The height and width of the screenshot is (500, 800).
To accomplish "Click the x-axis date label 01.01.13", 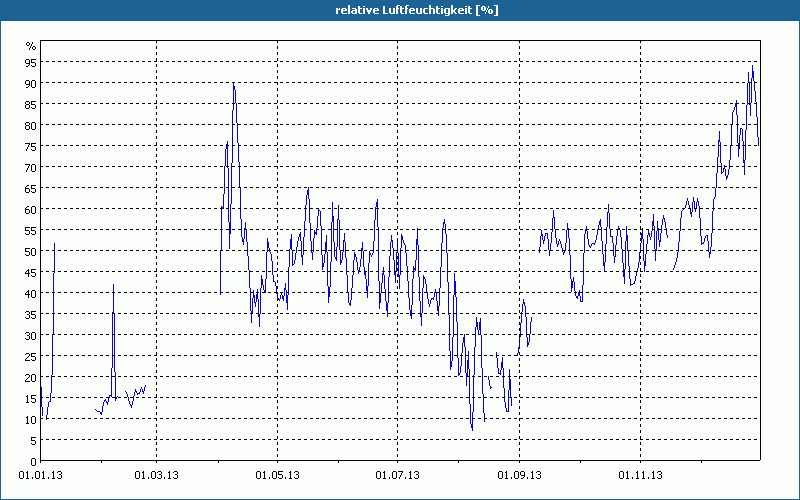I will (40, 476).
